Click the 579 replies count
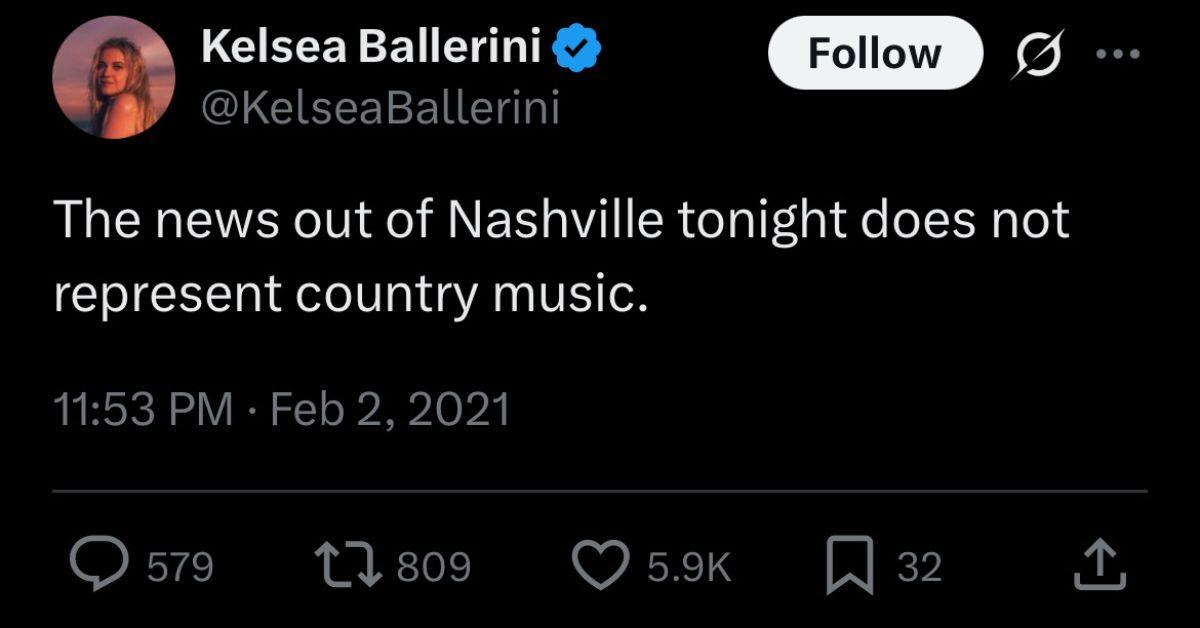 [180, 567]
